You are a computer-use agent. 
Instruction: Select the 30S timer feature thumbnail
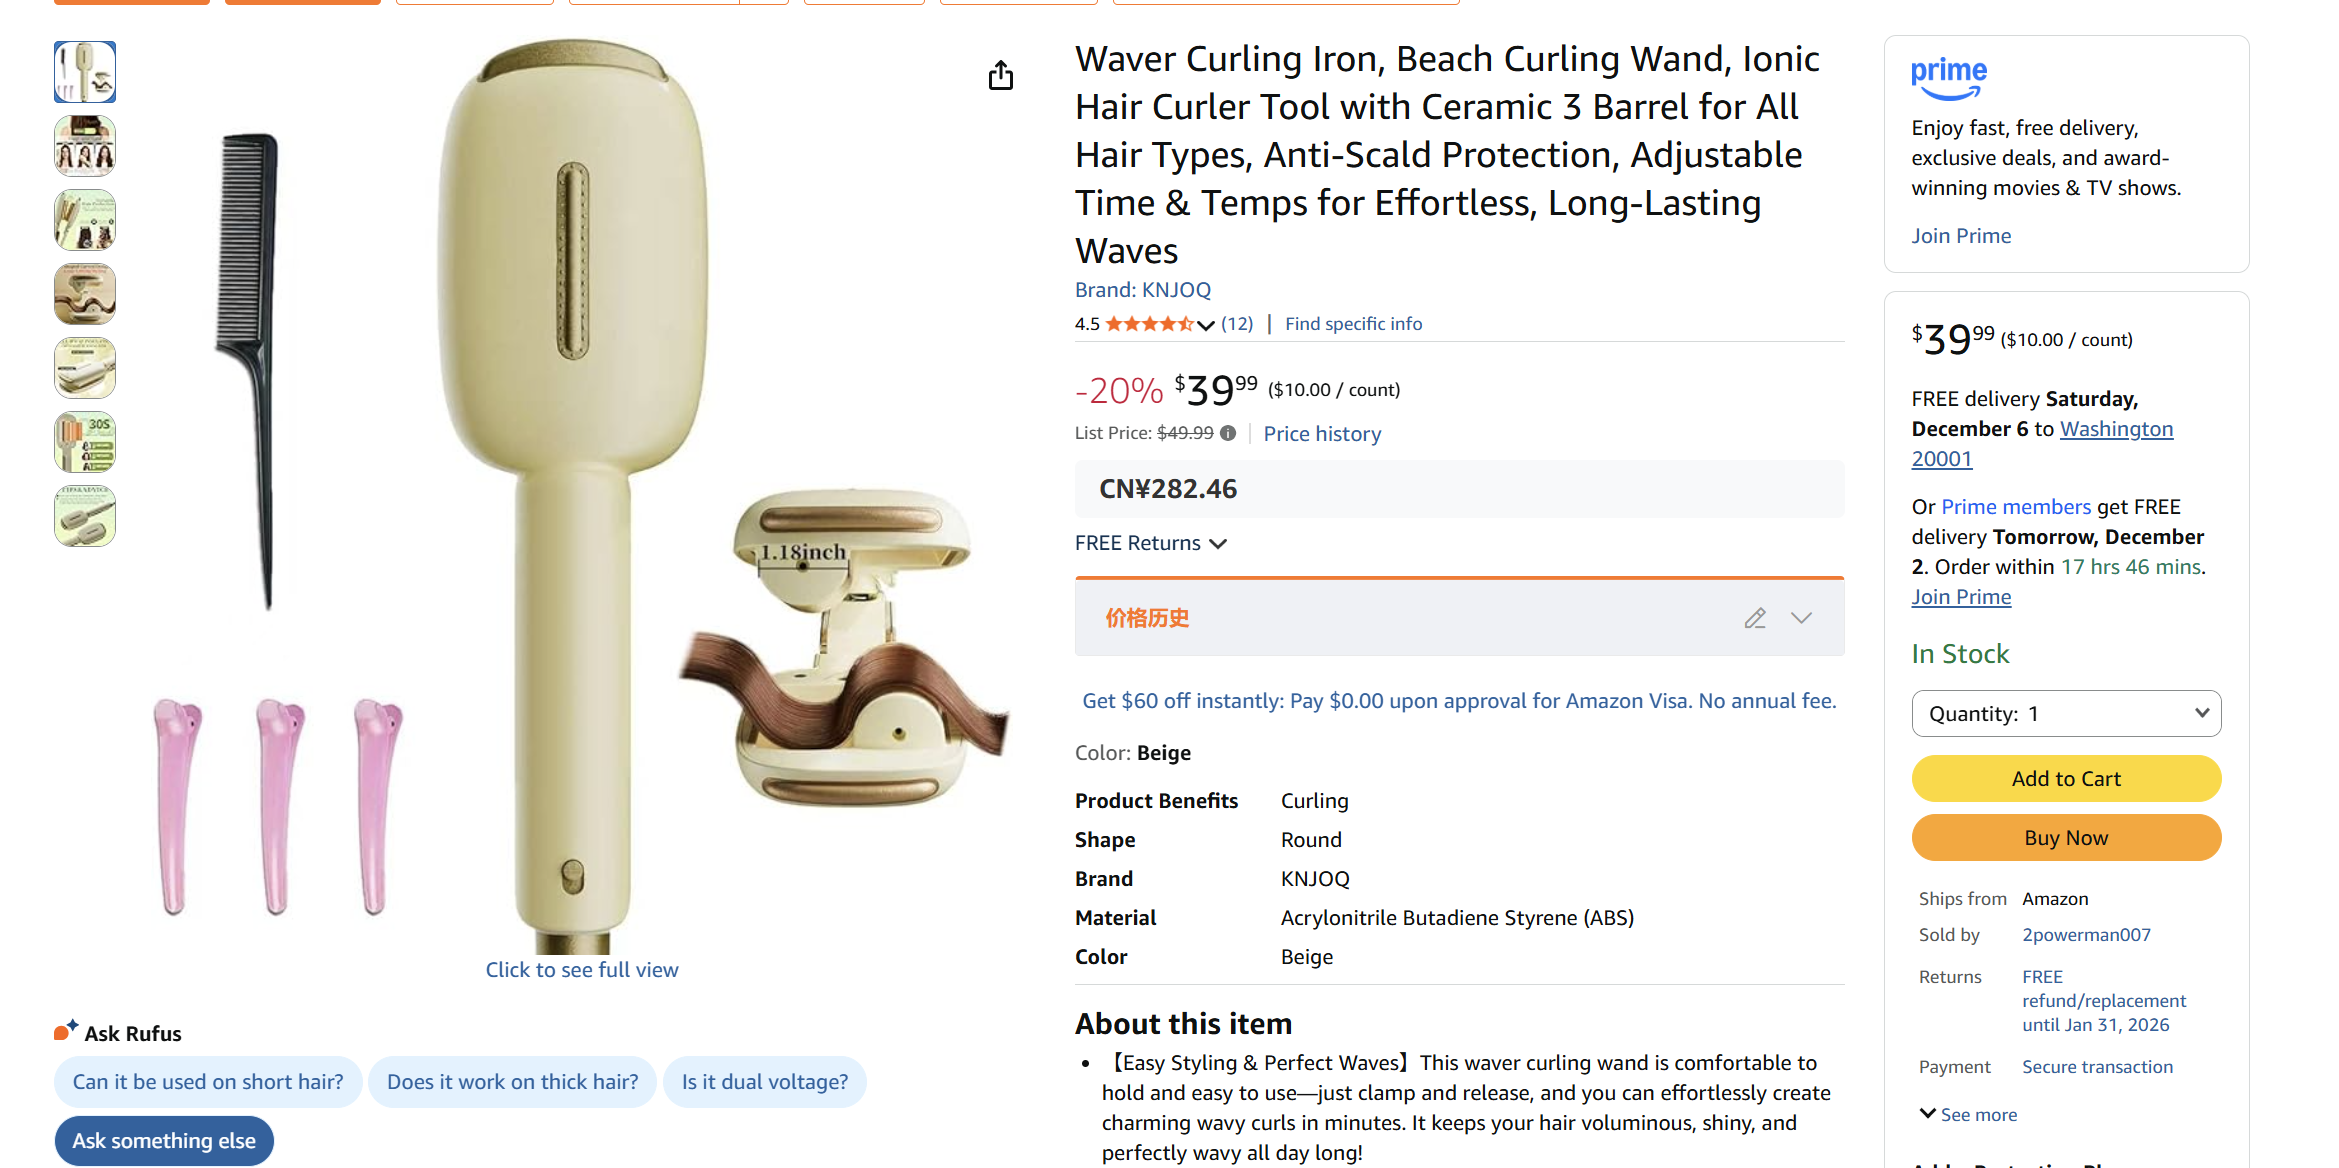[x=85, y=442]
